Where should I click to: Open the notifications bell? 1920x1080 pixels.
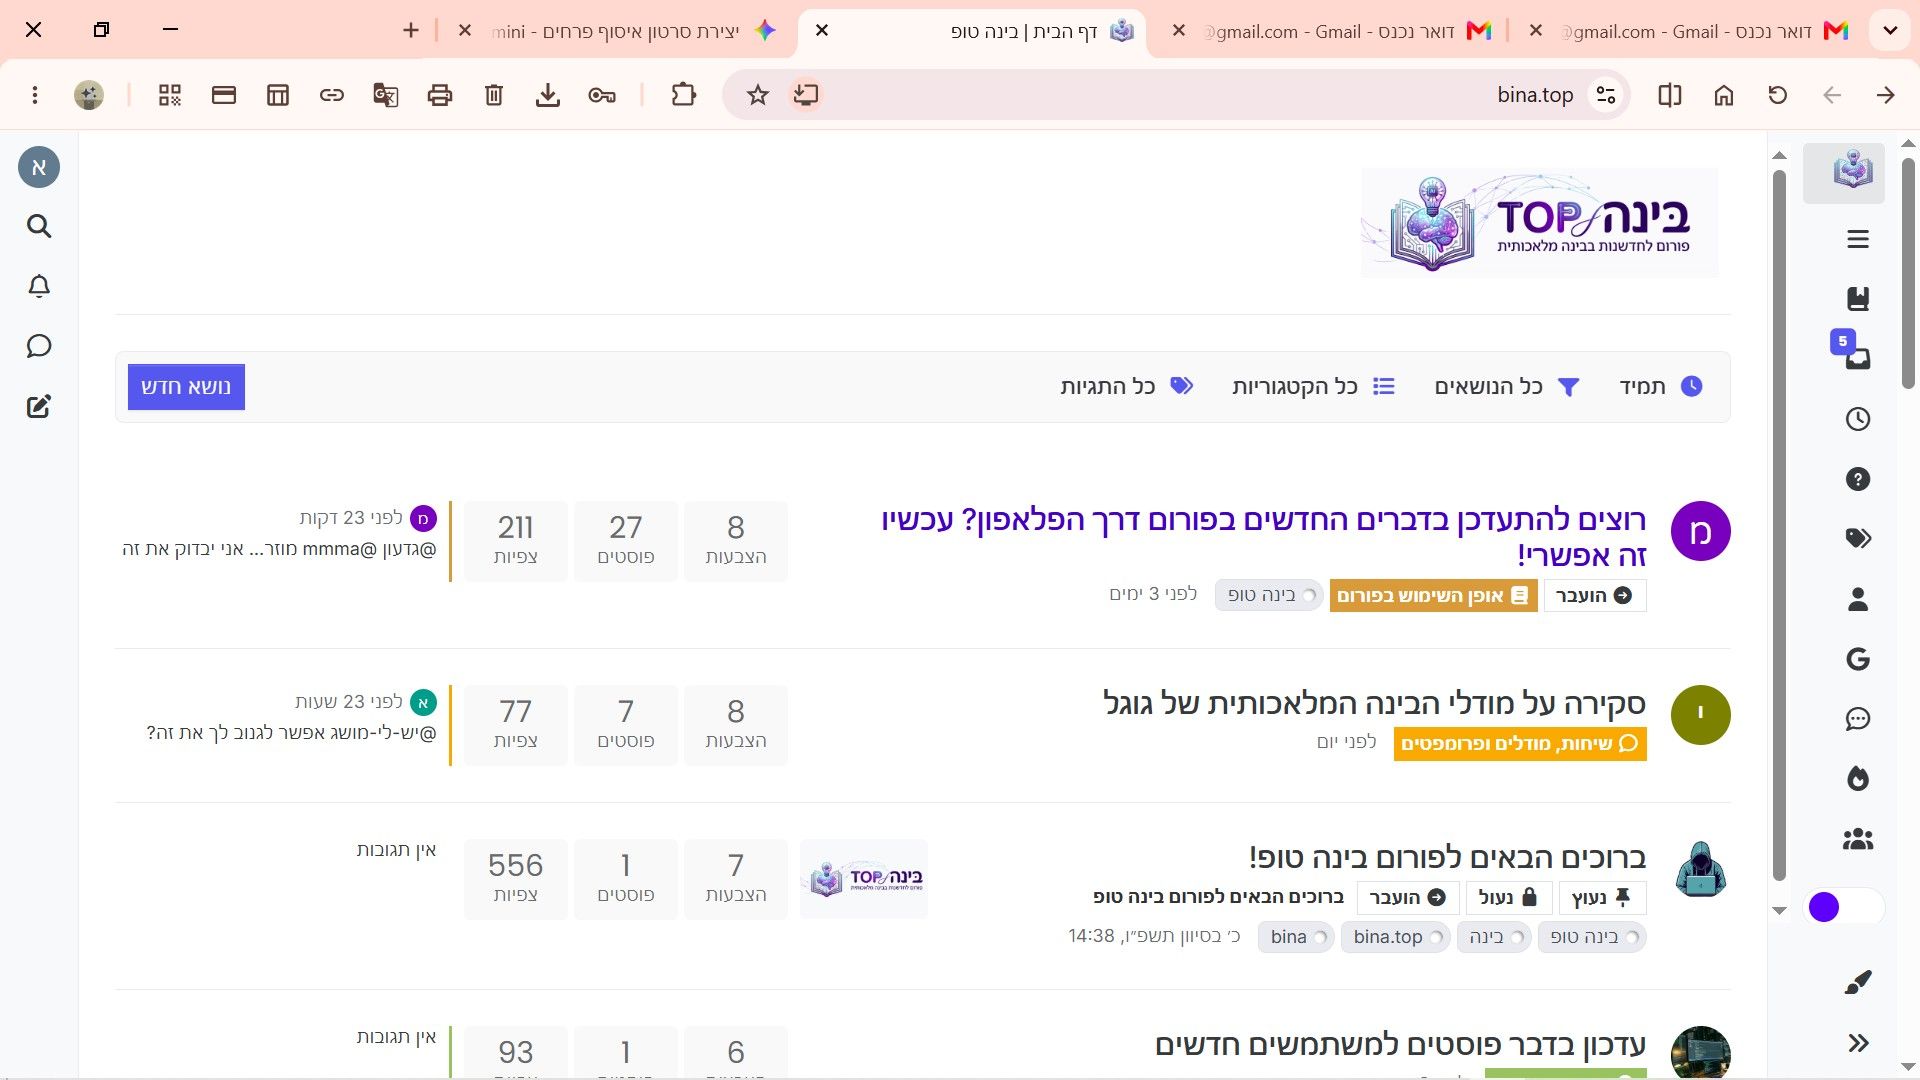(x=39, y=286)
